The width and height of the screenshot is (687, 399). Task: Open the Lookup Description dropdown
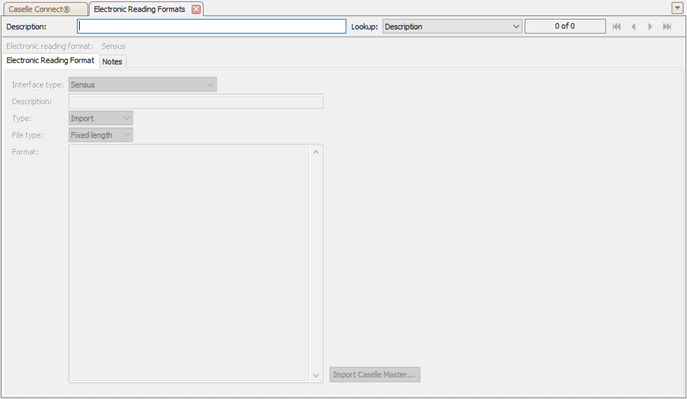tap(452, 27)
